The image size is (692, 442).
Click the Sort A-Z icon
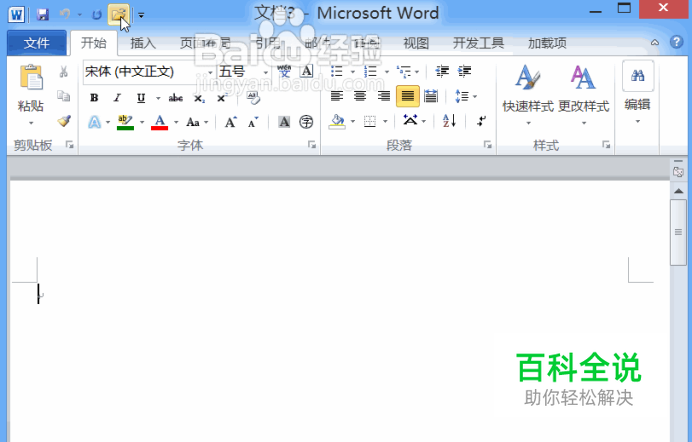[x=449, y=121]
